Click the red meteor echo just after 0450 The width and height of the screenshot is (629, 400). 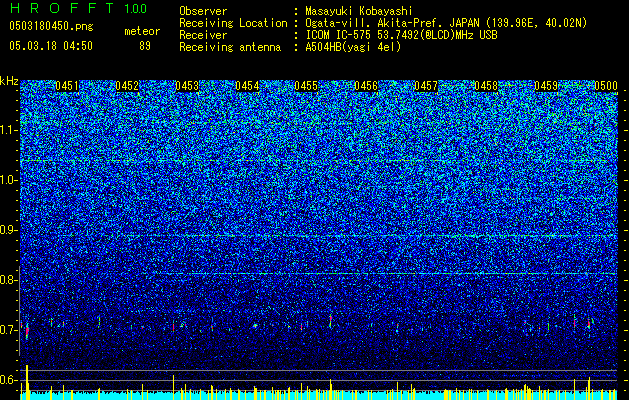27,331
